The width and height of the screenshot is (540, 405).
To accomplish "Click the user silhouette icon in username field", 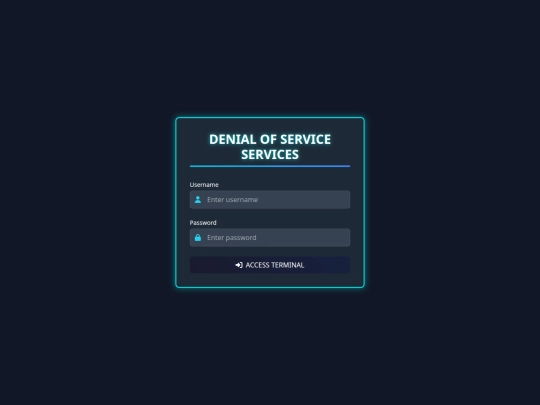I will tap(198, 199).
